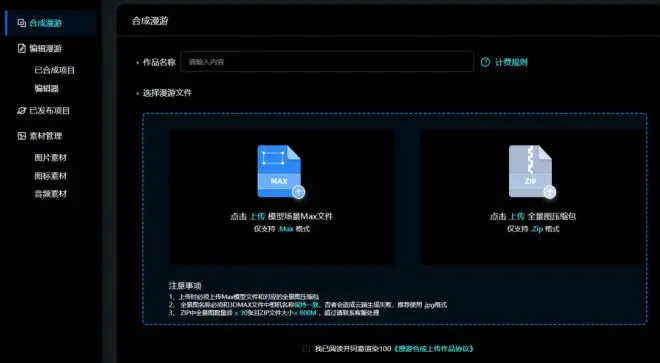Select 图标素材 submenu item
This screenshot has width=660, height=363.
tap(51, 176)
